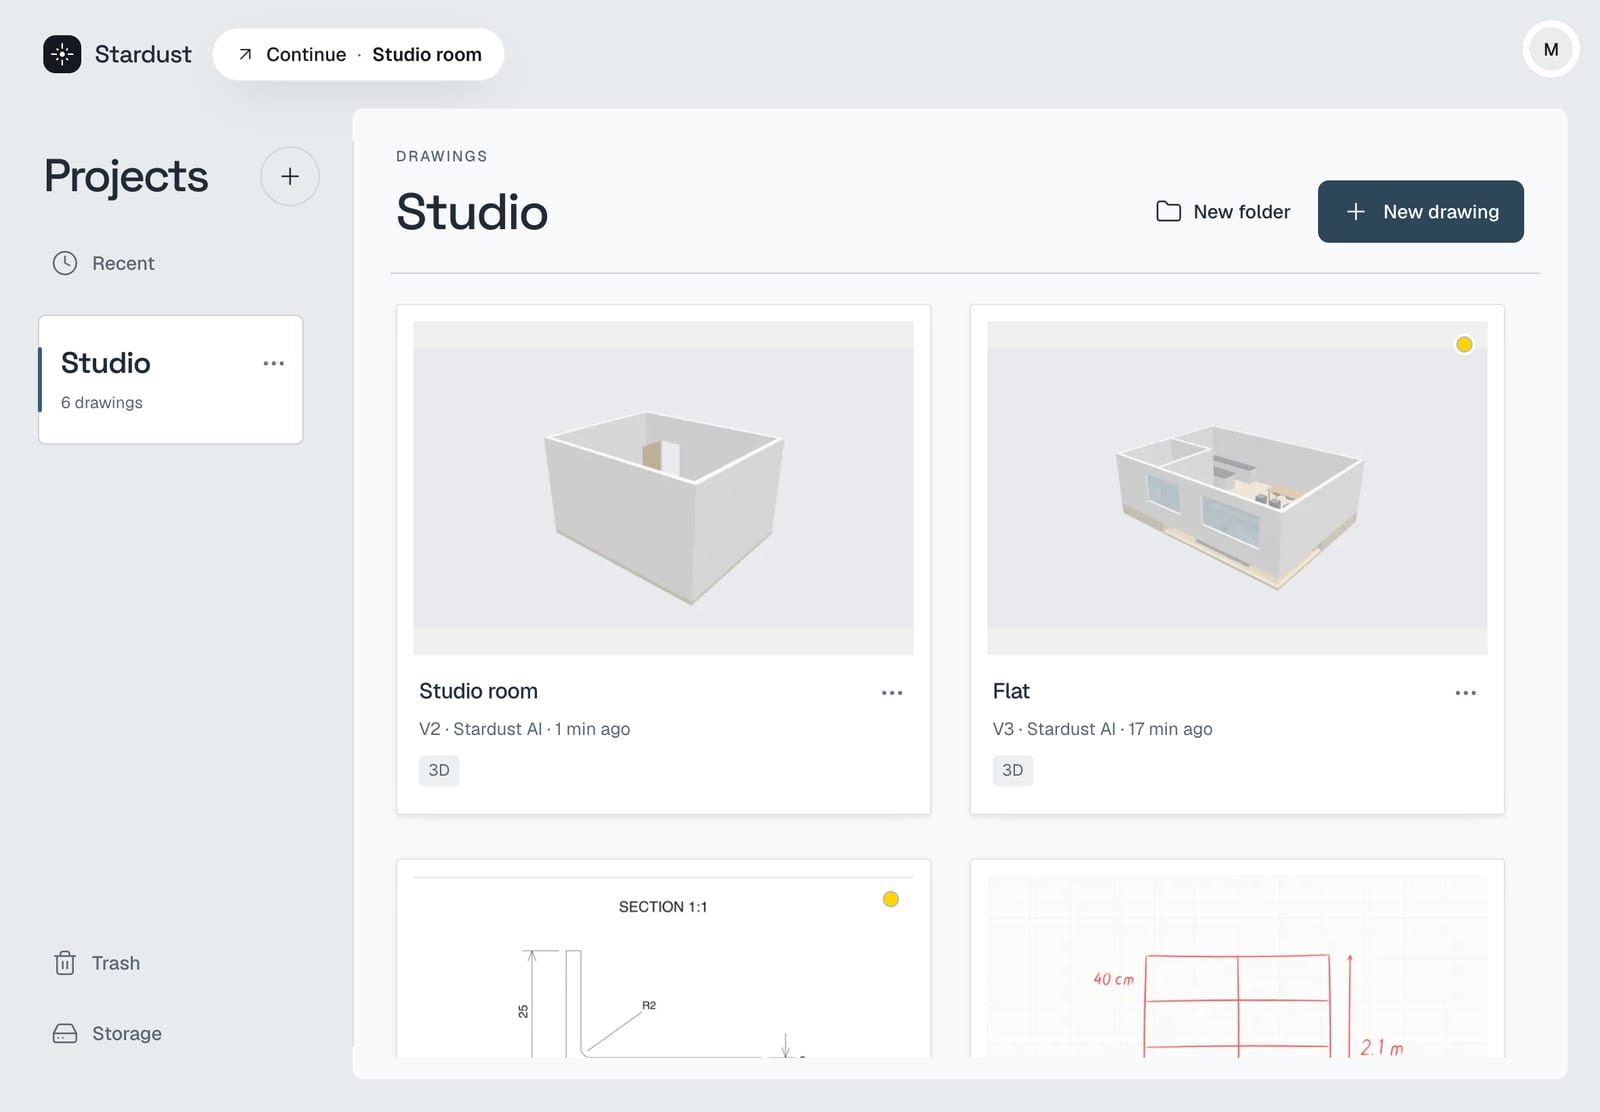1600x1112 pixels.
Task: Open the SECTION 1:1 drawing thumbnail
Action: click(x=663, y=967)
